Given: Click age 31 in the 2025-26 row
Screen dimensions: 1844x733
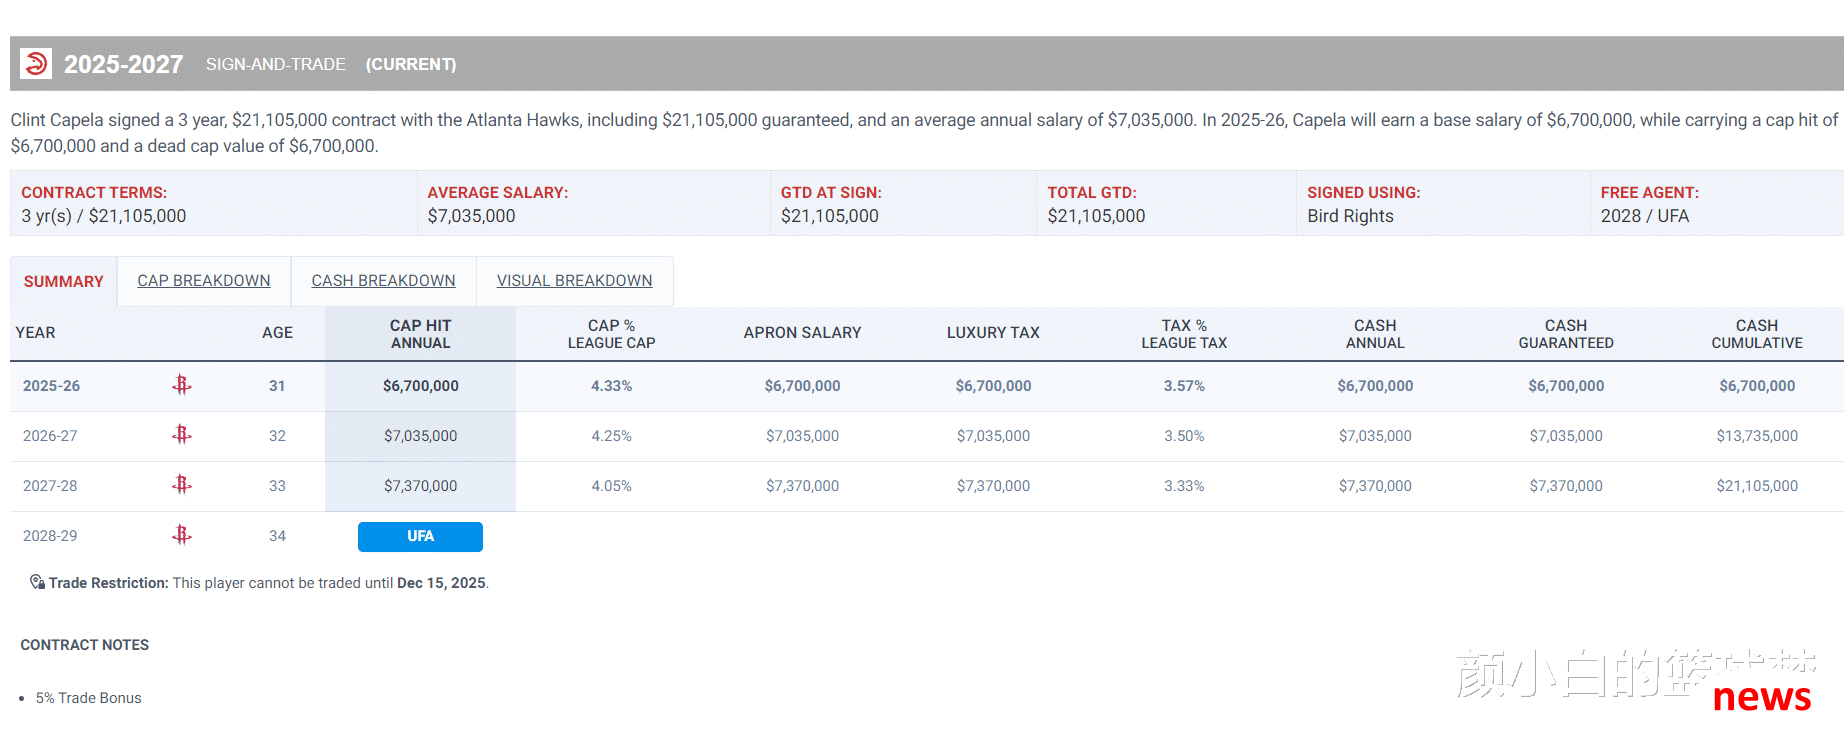Looking at the screenshot, I should 277,386.
